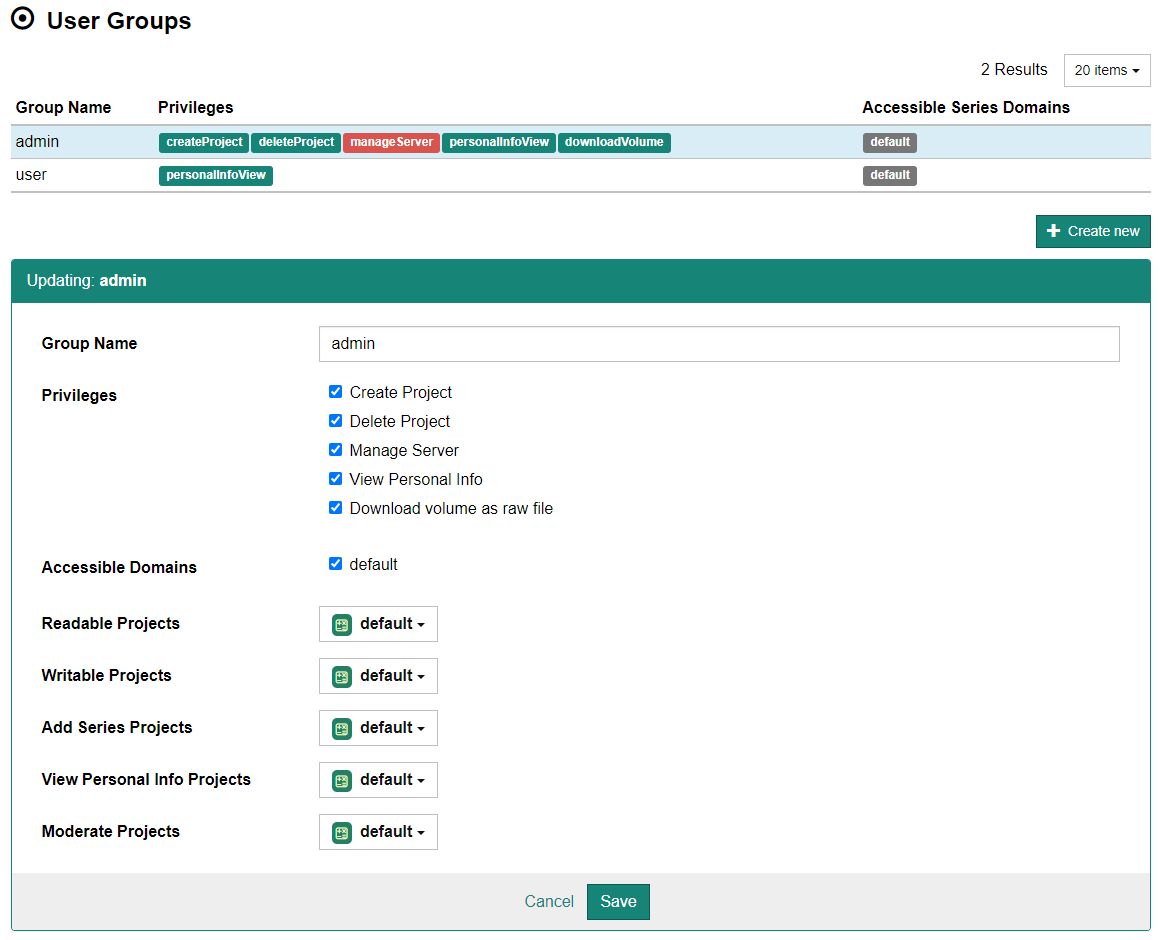
Task: Click inside the Group Name text field
Action: pyautogui.click(x=718, y=343)
